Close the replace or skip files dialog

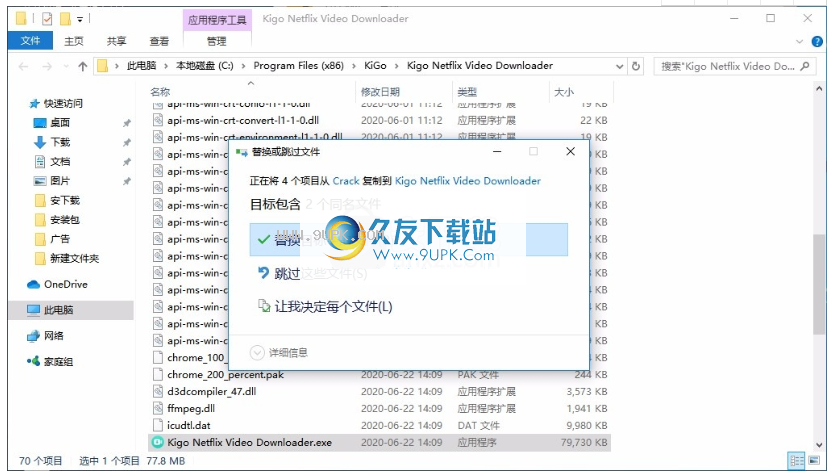[570, 152]
